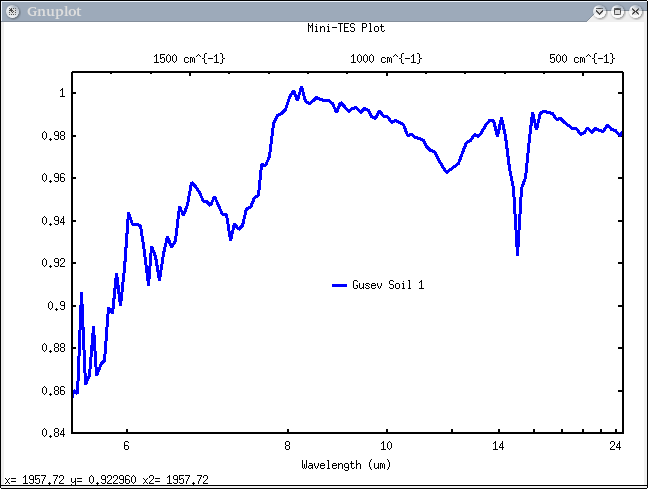Click the 'Gusev Soil 1' legend label

point(388,285)
